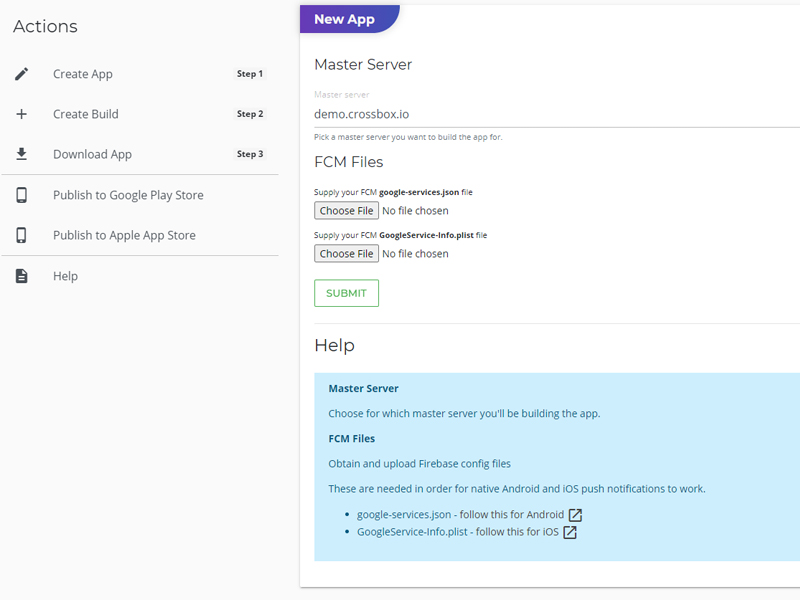Click the bold Master Server help title
This screenshot has height=600, width=800.
363,388
